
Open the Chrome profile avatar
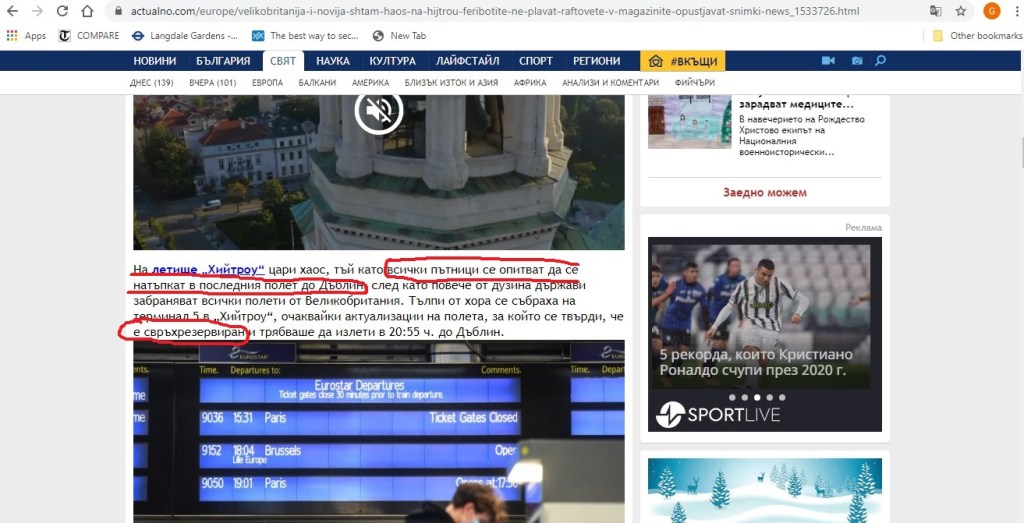coord(991,11)
